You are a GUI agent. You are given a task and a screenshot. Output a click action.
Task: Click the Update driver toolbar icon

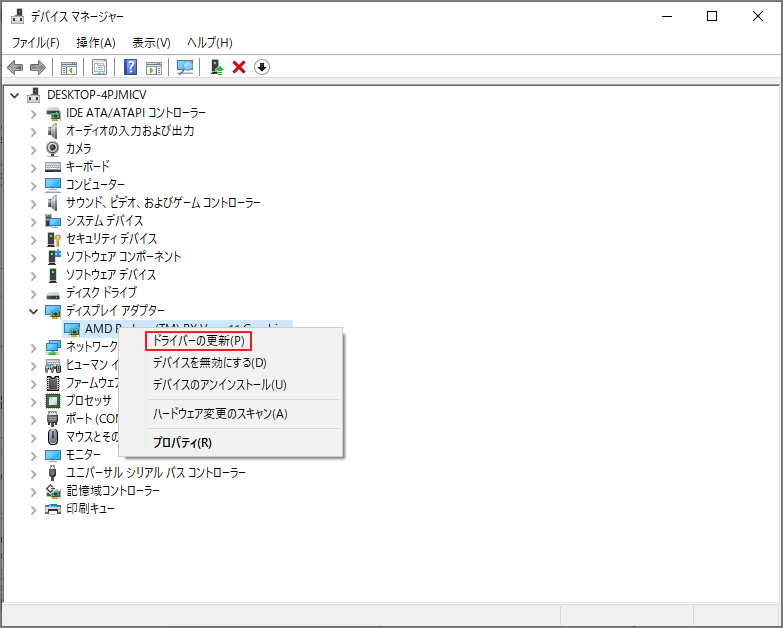(x=216, y=67)
